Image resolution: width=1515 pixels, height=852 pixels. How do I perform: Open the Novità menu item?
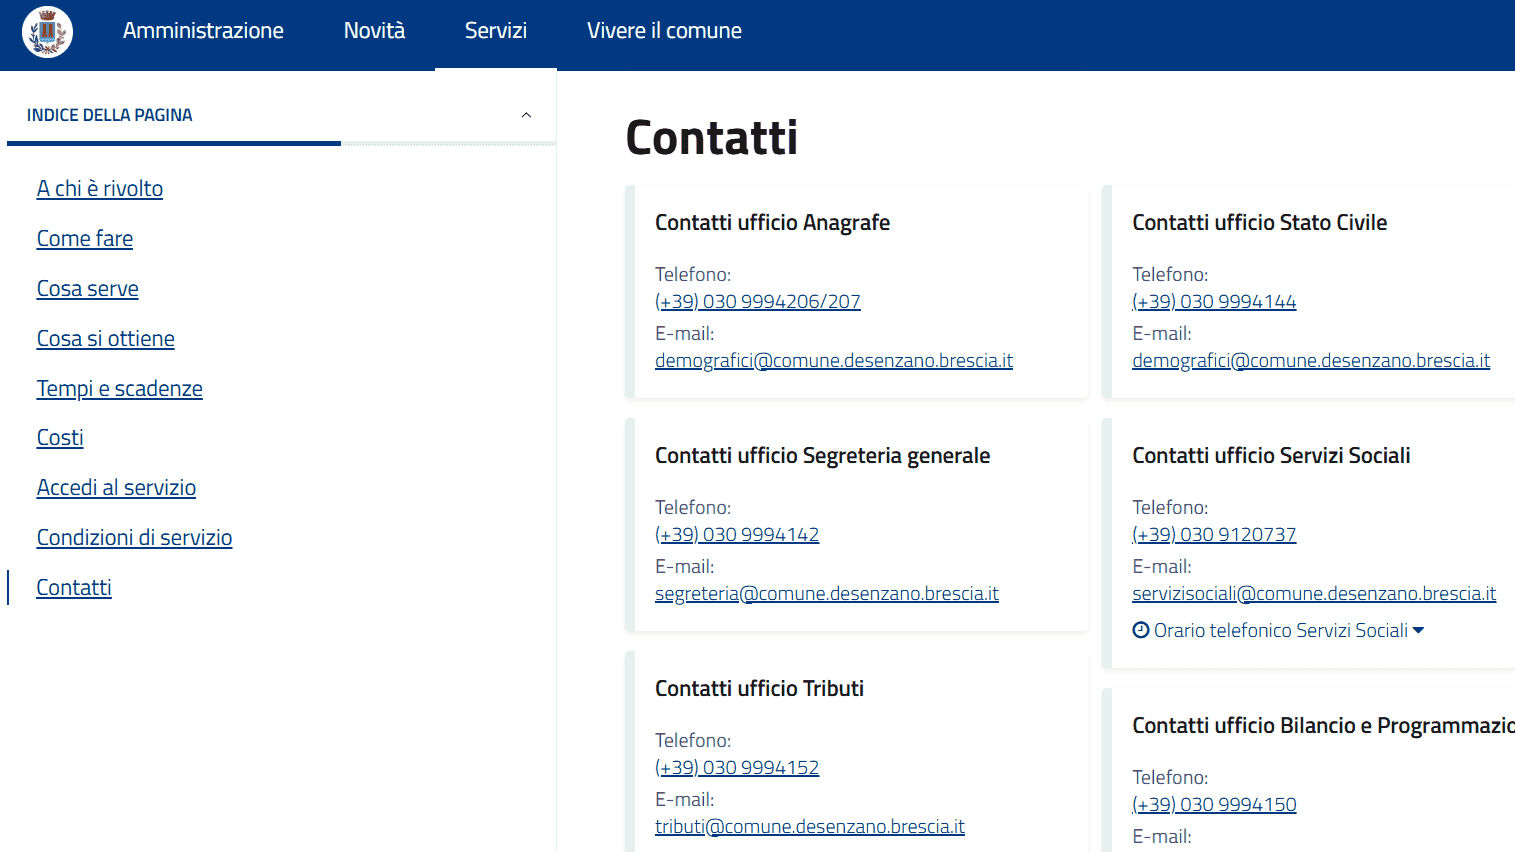tap(374, 31)
